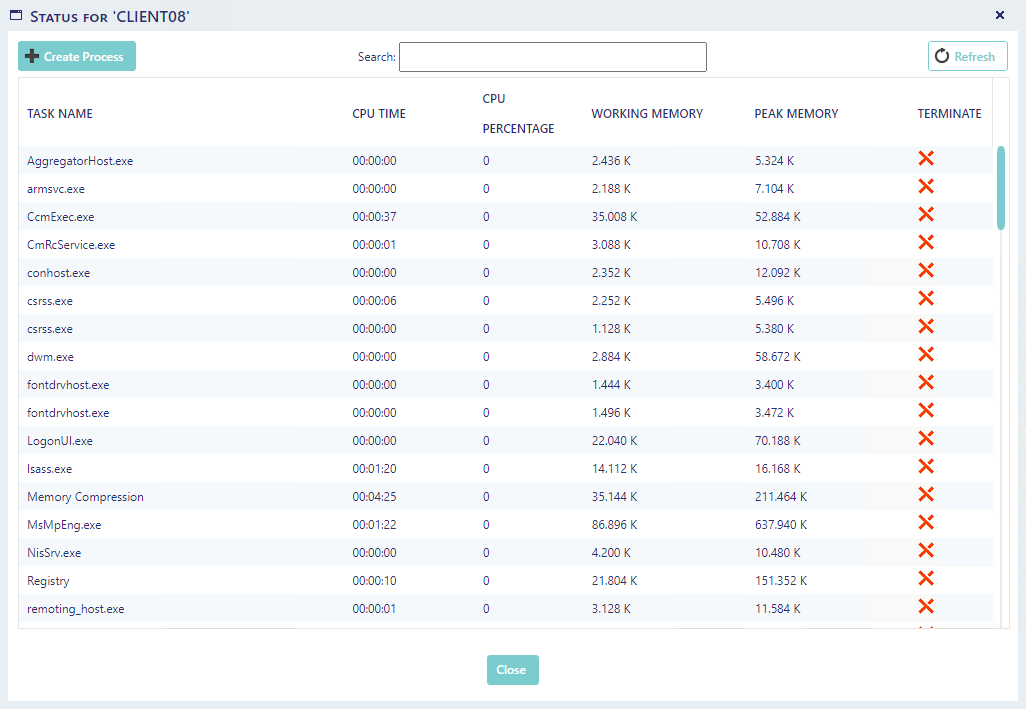This screenshot has height=709, width=1026.
Task: Terminate the CcmExec.exe process
Action: tap(925, 214)
